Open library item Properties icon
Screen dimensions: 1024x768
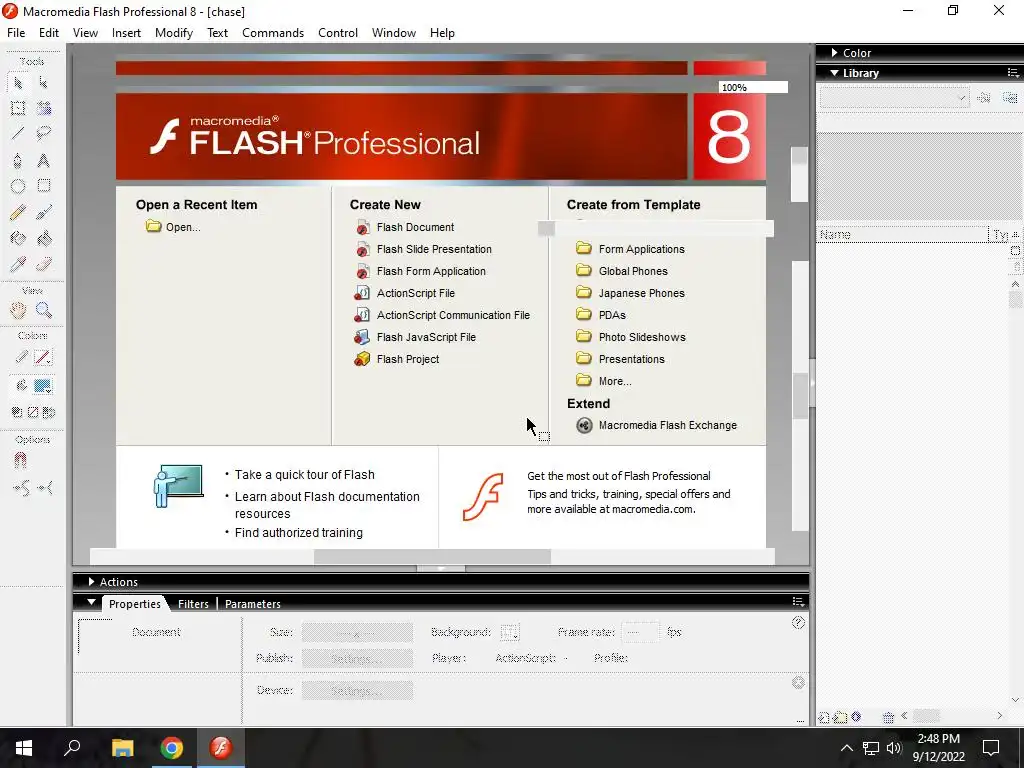pyautogui.click(x=856, y=716)
